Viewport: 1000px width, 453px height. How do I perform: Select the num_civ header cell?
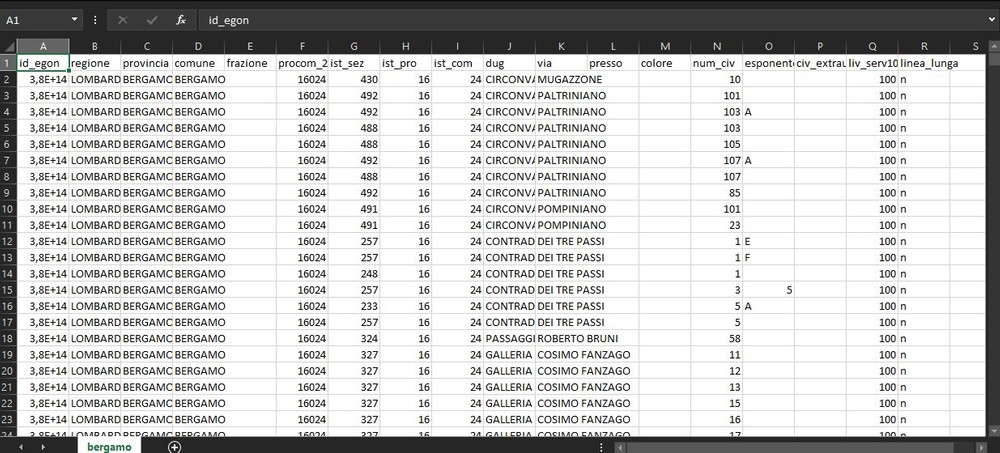(x=716, y=62)
